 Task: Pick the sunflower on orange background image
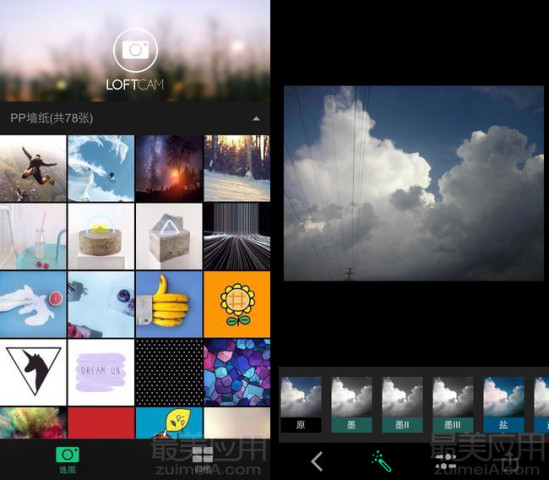tap(237, 304)
